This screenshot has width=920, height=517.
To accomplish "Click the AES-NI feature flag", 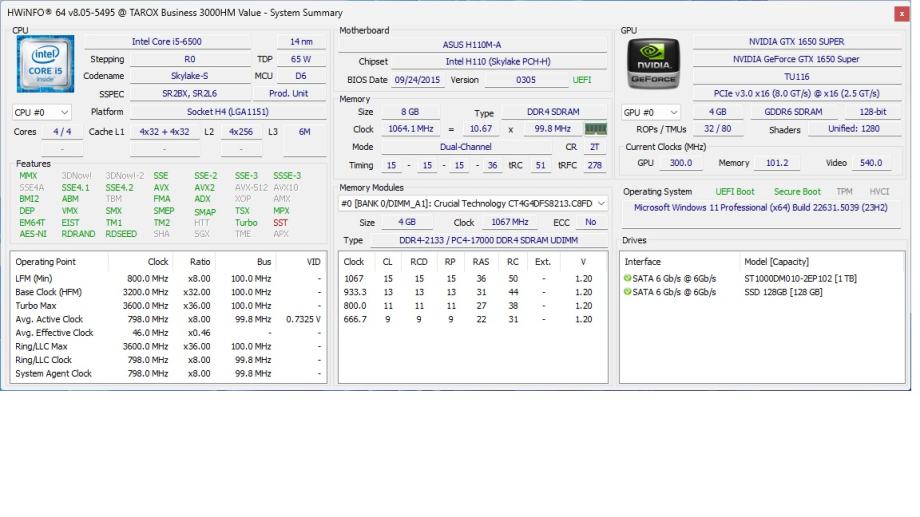I will (33, 234).
